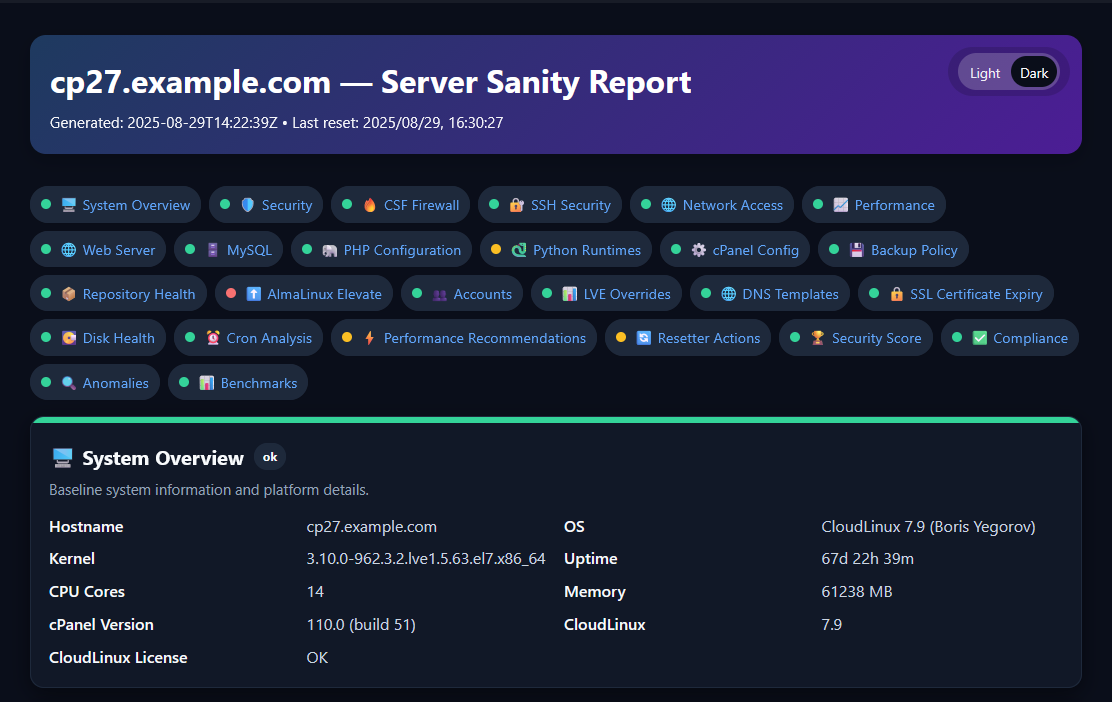
Task: Open the Security section link
Action: 266,205
